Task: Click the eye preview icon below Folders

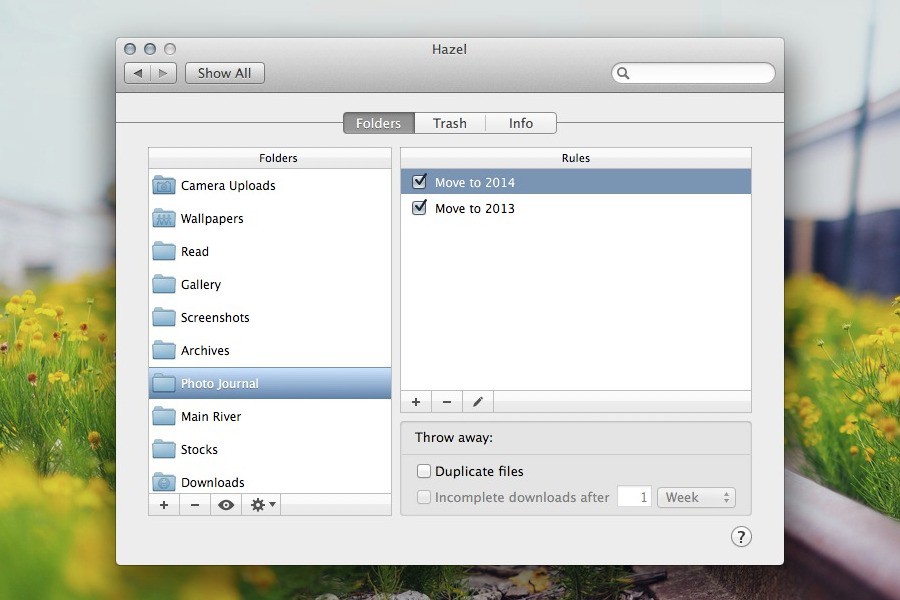Action: click(226, 505)
